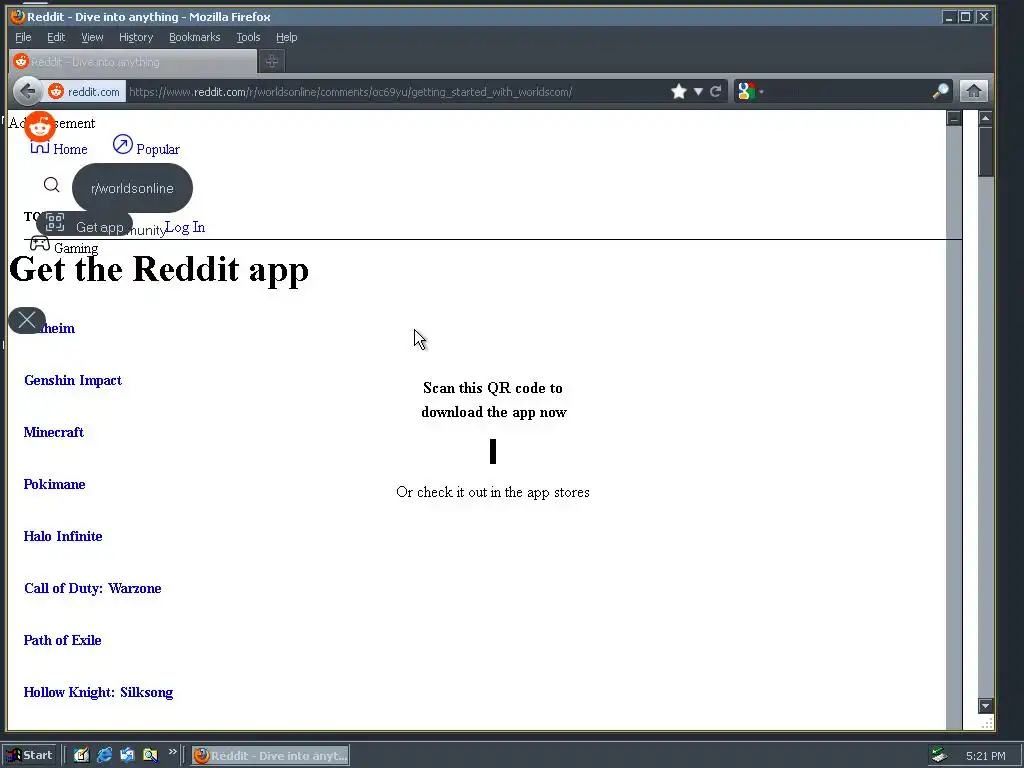Open the Help menu

pyautogui.click(x=286, y=37)
